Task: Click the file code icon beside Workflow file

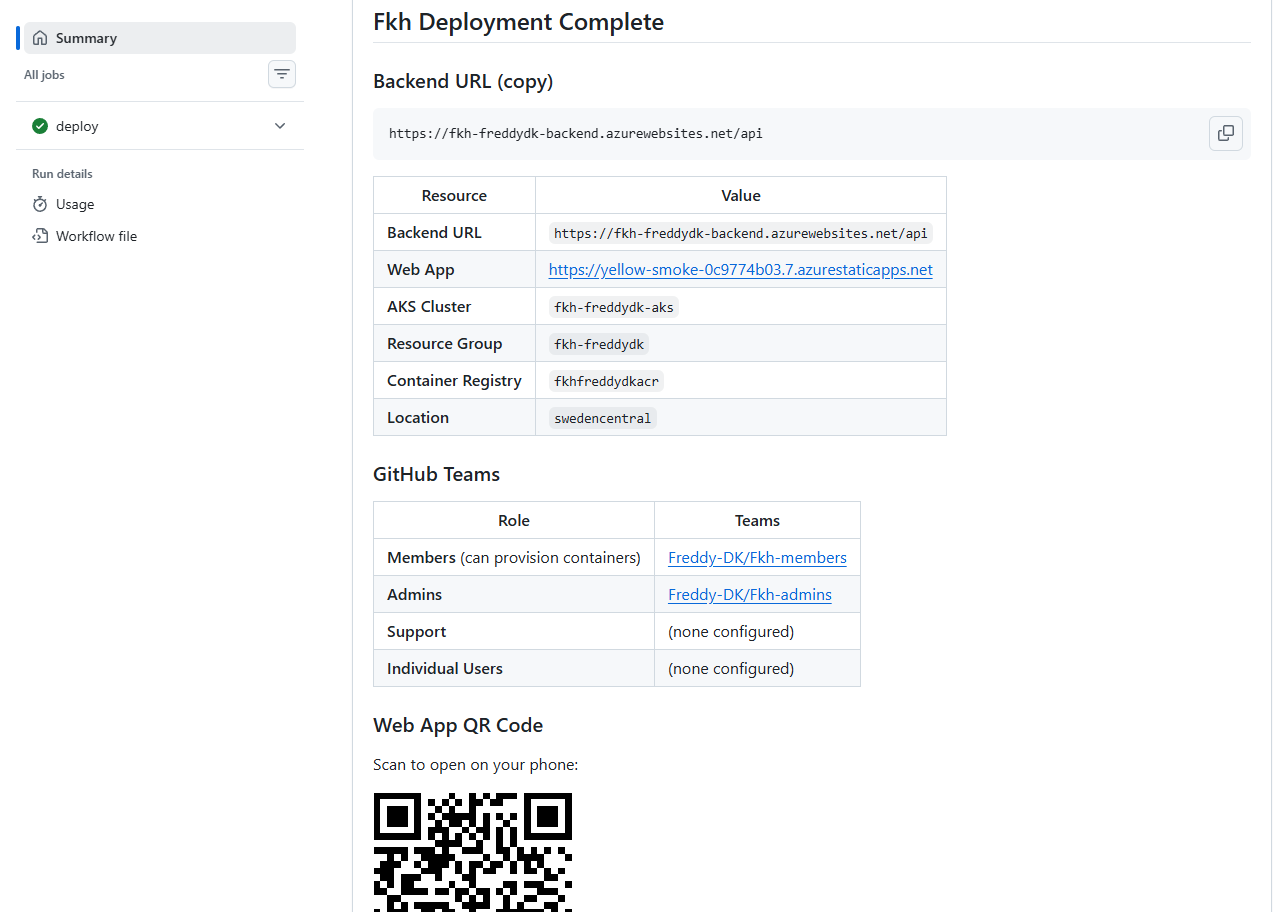Action: coord(40,236)
